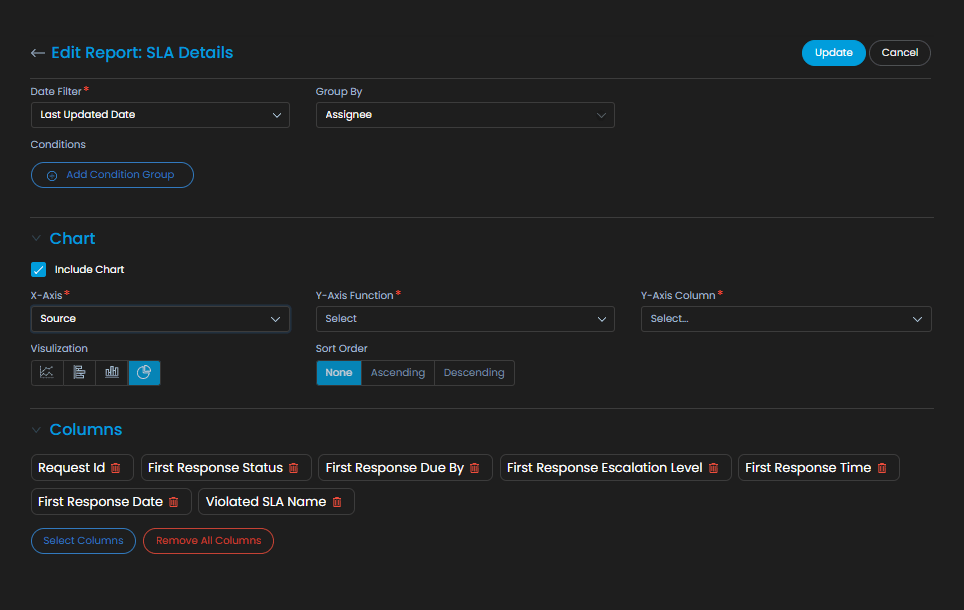
Task: Cancel editing the report
Action: coord(900,53)
